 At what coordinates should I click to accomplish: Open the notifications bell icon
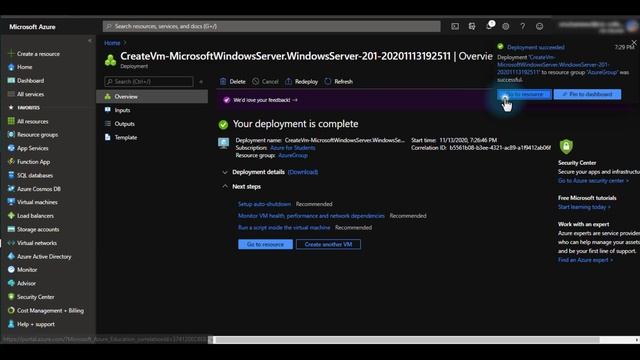point(489,26)
